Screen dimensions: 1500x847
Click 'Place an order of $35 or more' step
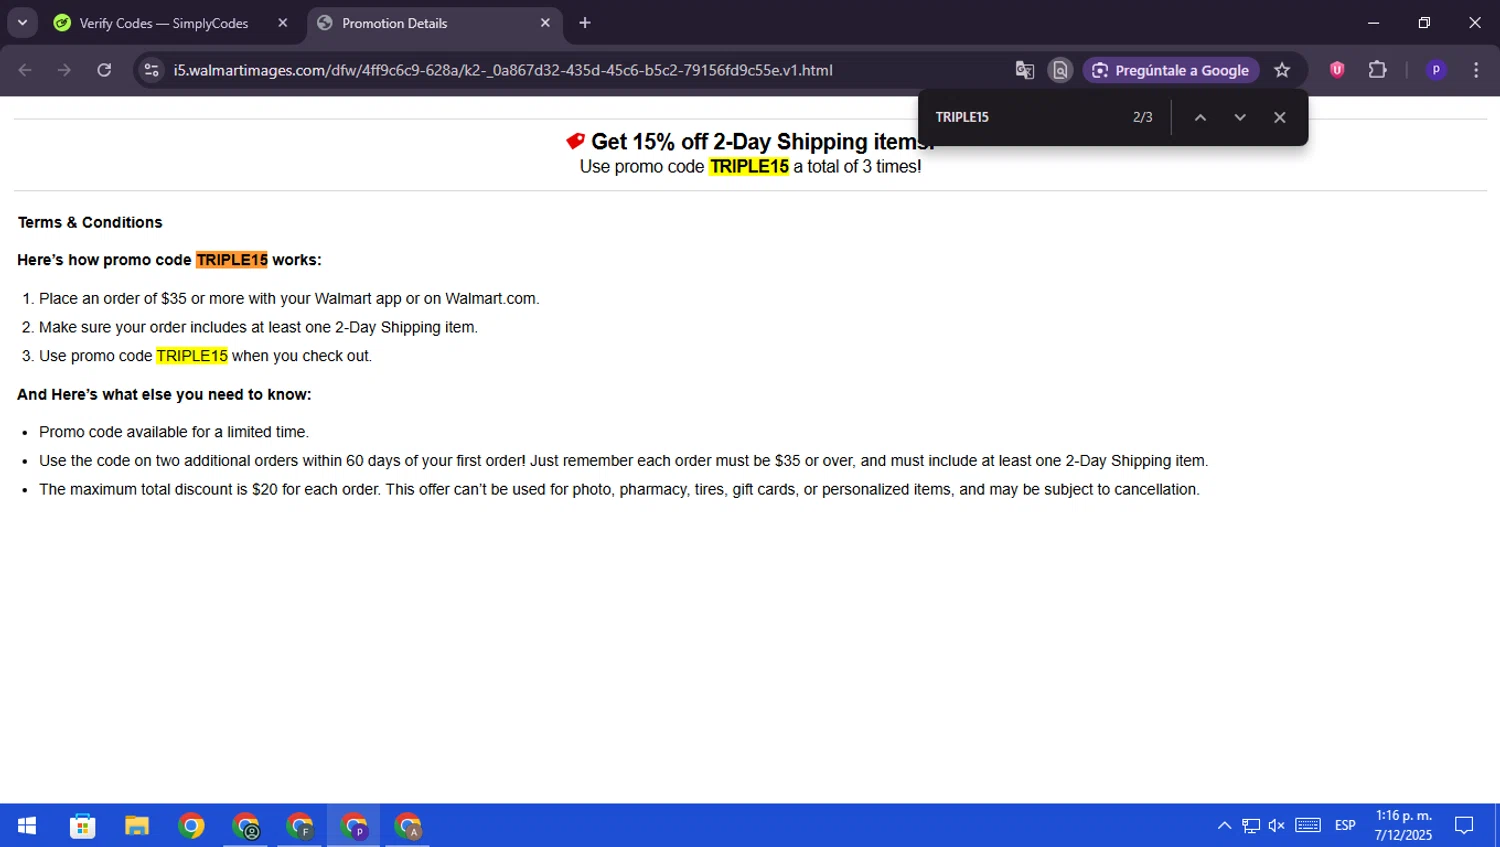[x=289, y=299]
